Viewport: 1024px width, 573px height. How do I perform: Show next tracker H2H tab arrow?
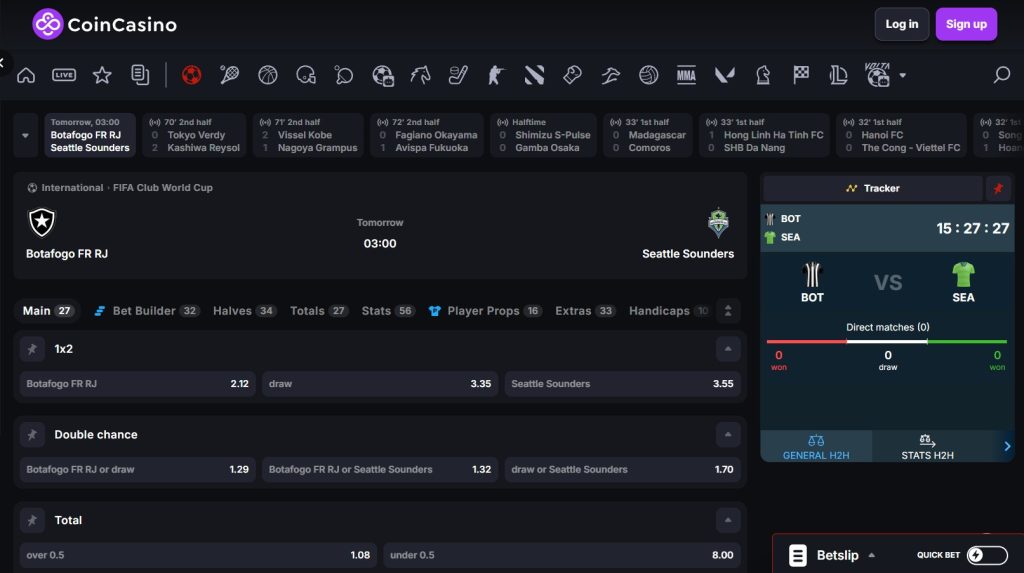[1006, 446]
